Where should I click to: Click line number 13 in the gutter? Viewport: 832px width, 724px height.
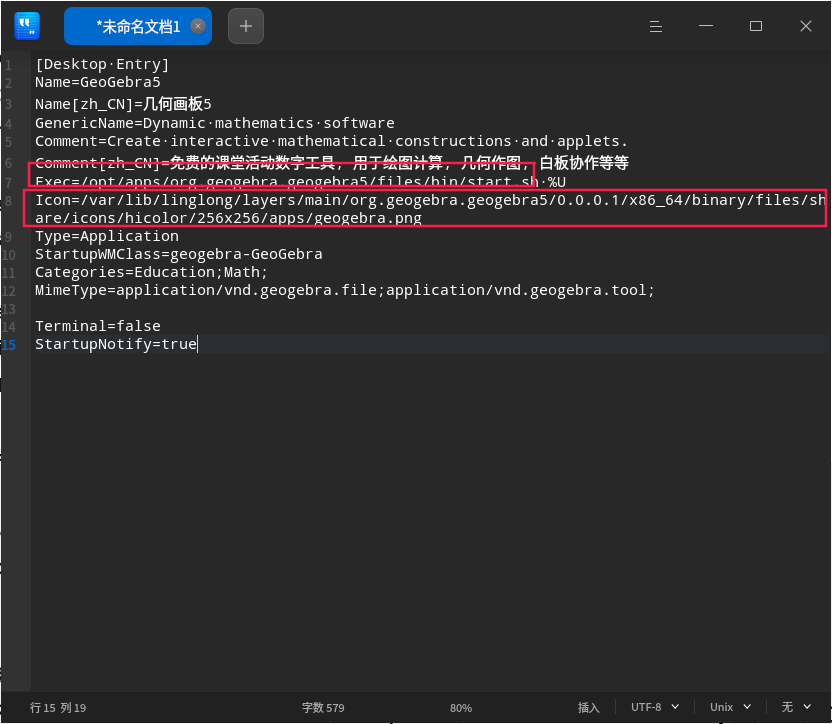8,309
